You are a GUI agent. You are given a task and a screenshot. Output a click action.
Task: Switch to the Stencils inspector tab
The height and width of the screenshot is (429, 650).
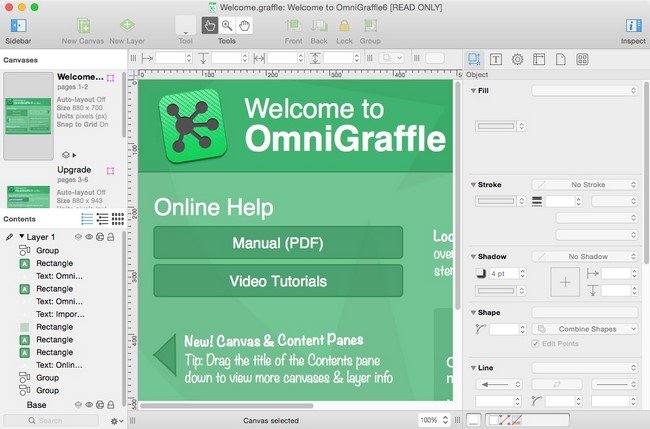pyautogui.click(x=582, y=59)
